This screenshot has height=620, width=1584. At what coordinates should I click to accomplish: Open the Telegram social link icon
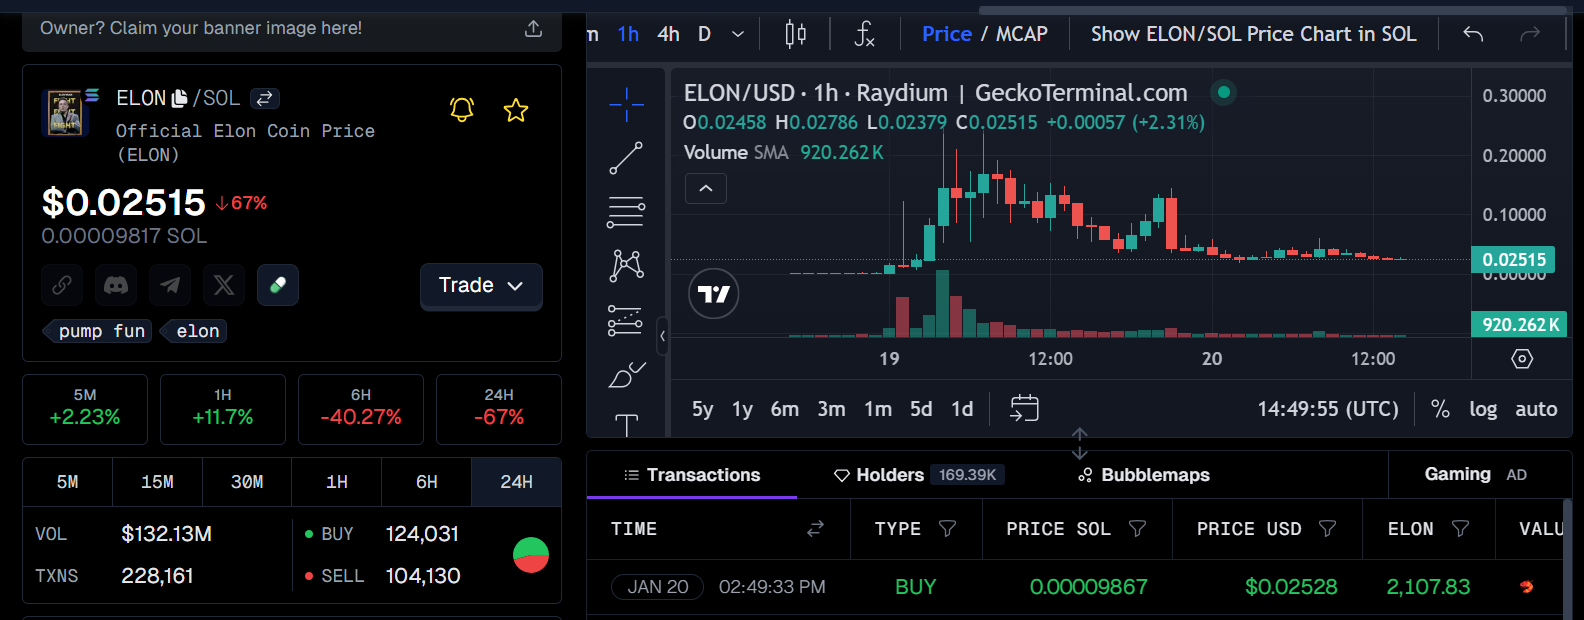pos(170,285)
